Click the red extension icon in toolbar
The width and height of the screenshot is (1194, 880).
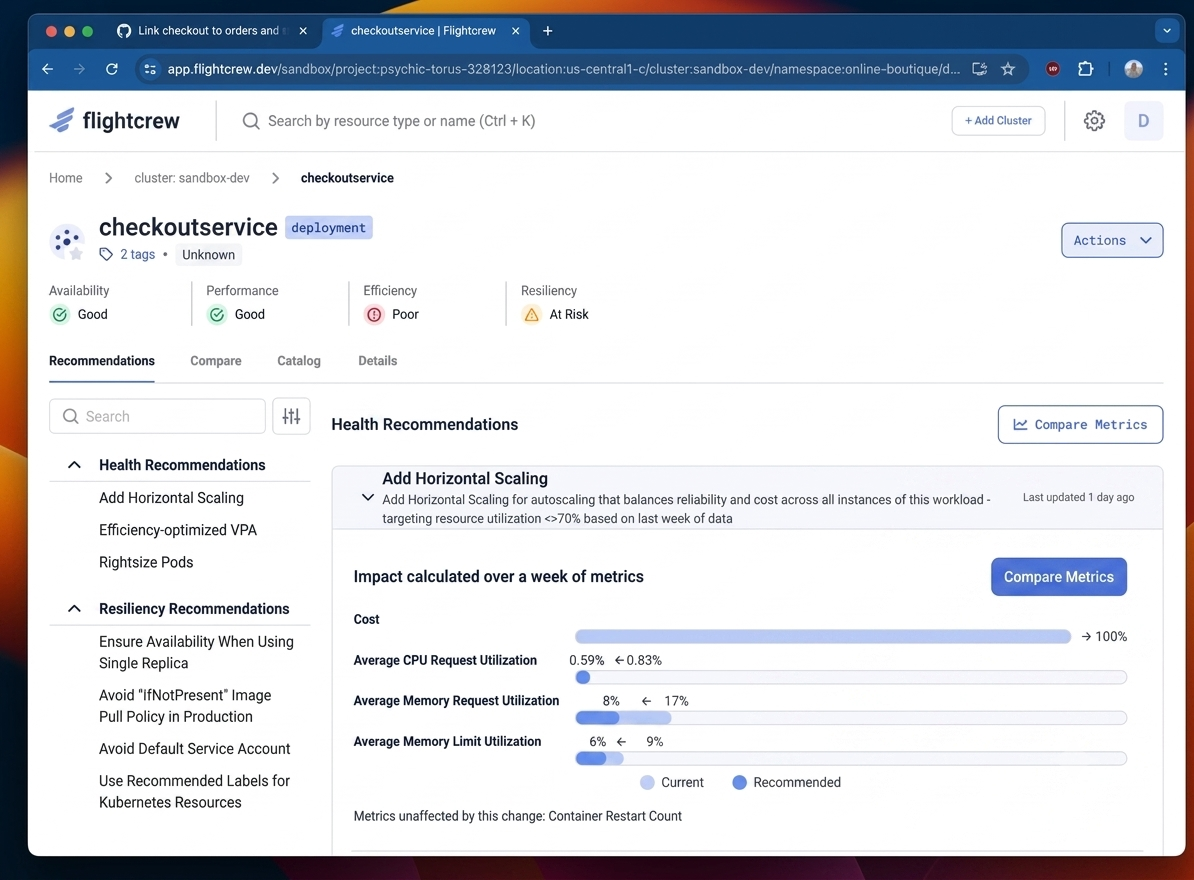click(x=1052, y=69)
